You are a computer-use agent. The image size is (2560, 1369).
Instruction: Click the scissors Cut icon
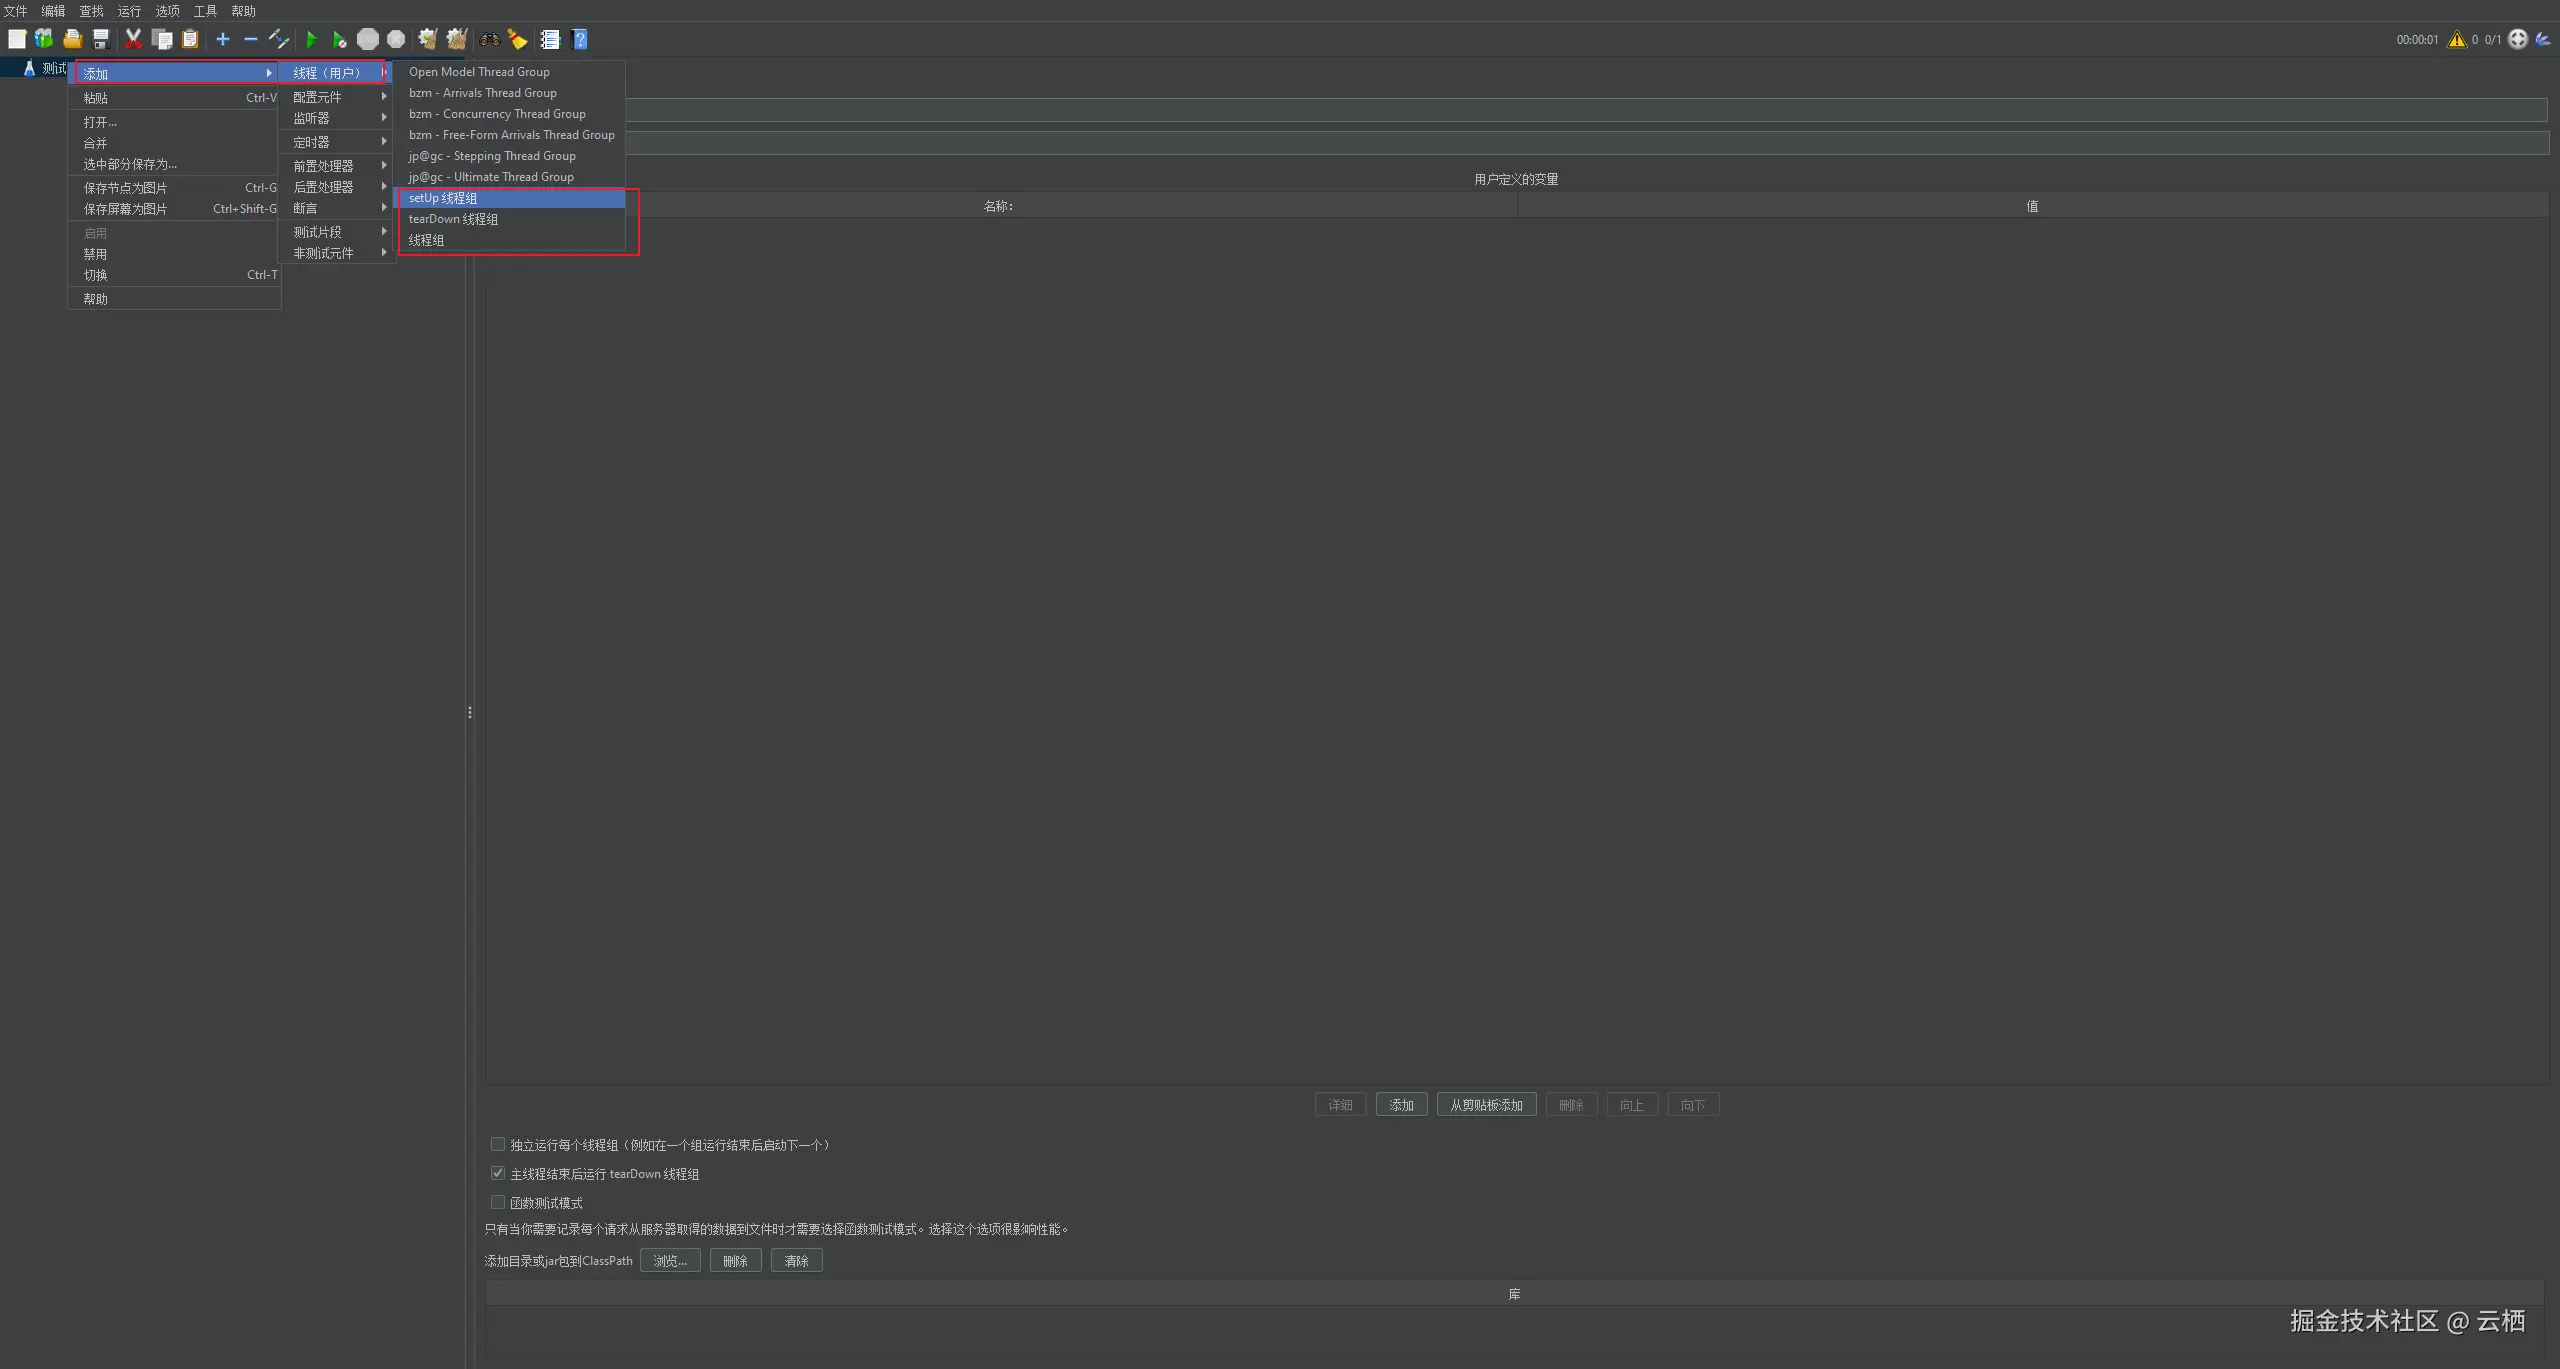pyautogui.click(x=133, y=40)
